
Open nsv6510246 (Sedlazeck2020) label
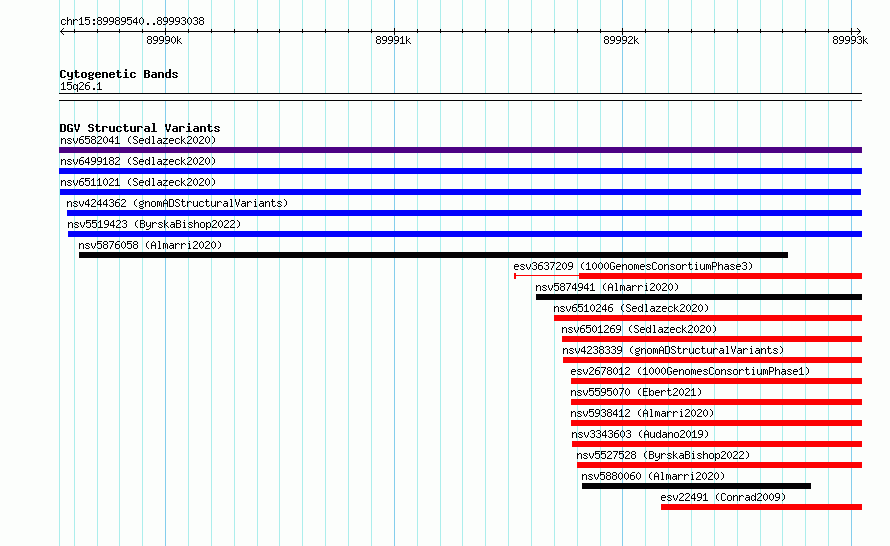click(x=631, y=308)
